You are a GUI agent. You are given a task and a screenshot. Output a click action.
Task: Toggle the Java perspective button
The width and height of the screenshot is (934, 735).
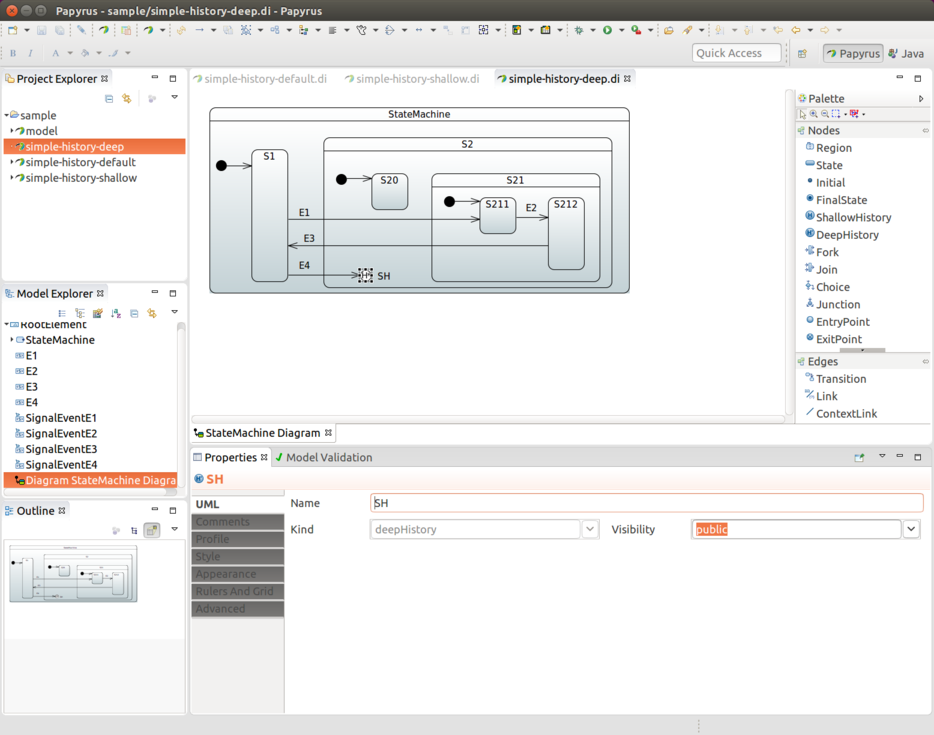(x=906, y=54)
